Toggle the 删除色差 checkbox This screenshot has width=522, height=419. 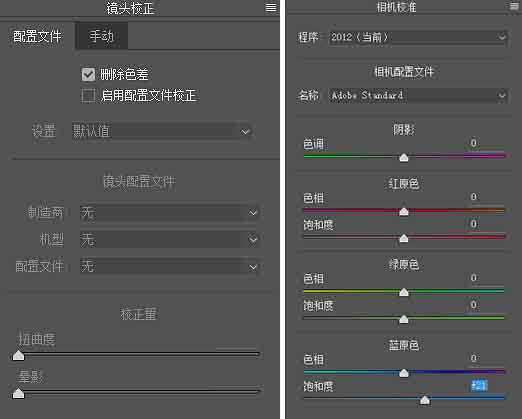(x=88, y=74)
